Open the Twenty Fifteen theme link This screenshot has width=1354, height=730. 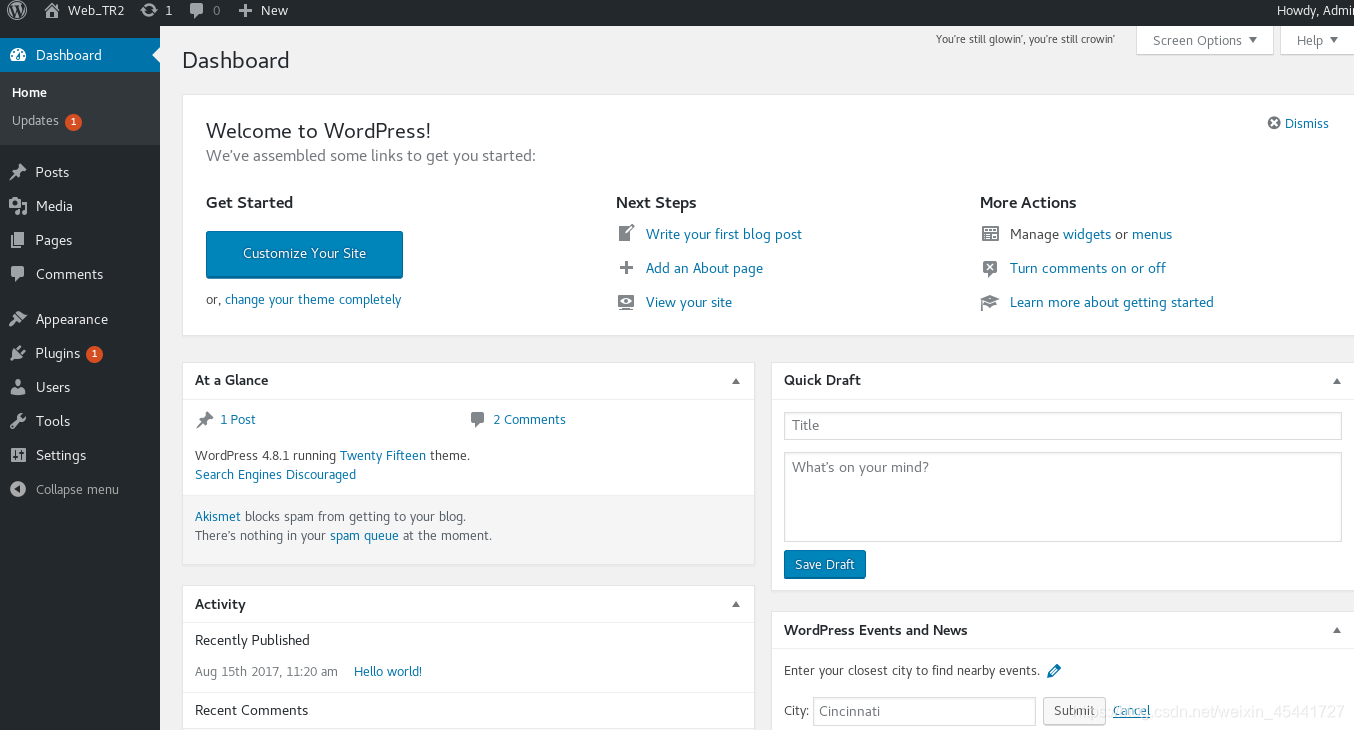tap(383, 455)
